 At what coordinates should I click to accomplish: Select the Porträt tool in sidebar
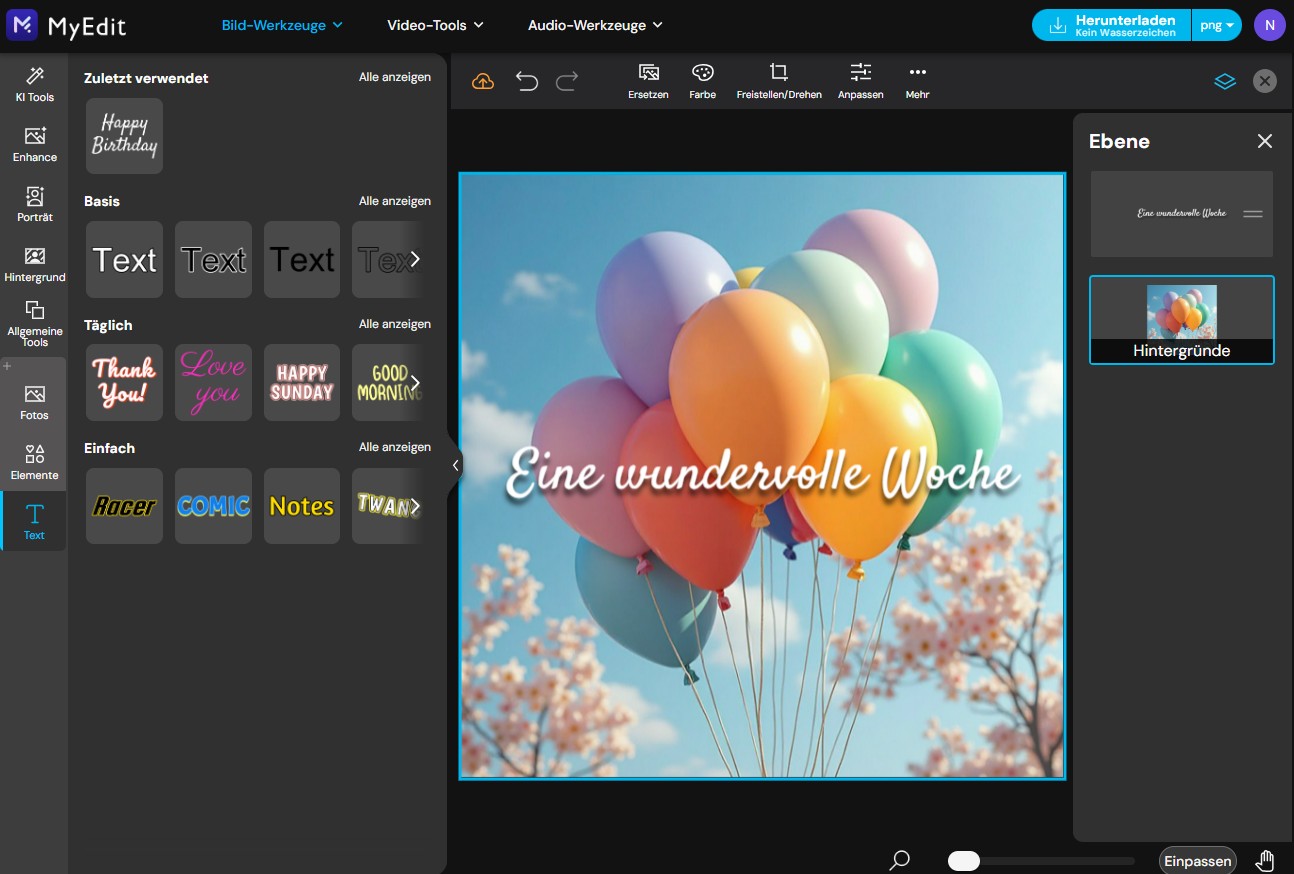point(34,204)
